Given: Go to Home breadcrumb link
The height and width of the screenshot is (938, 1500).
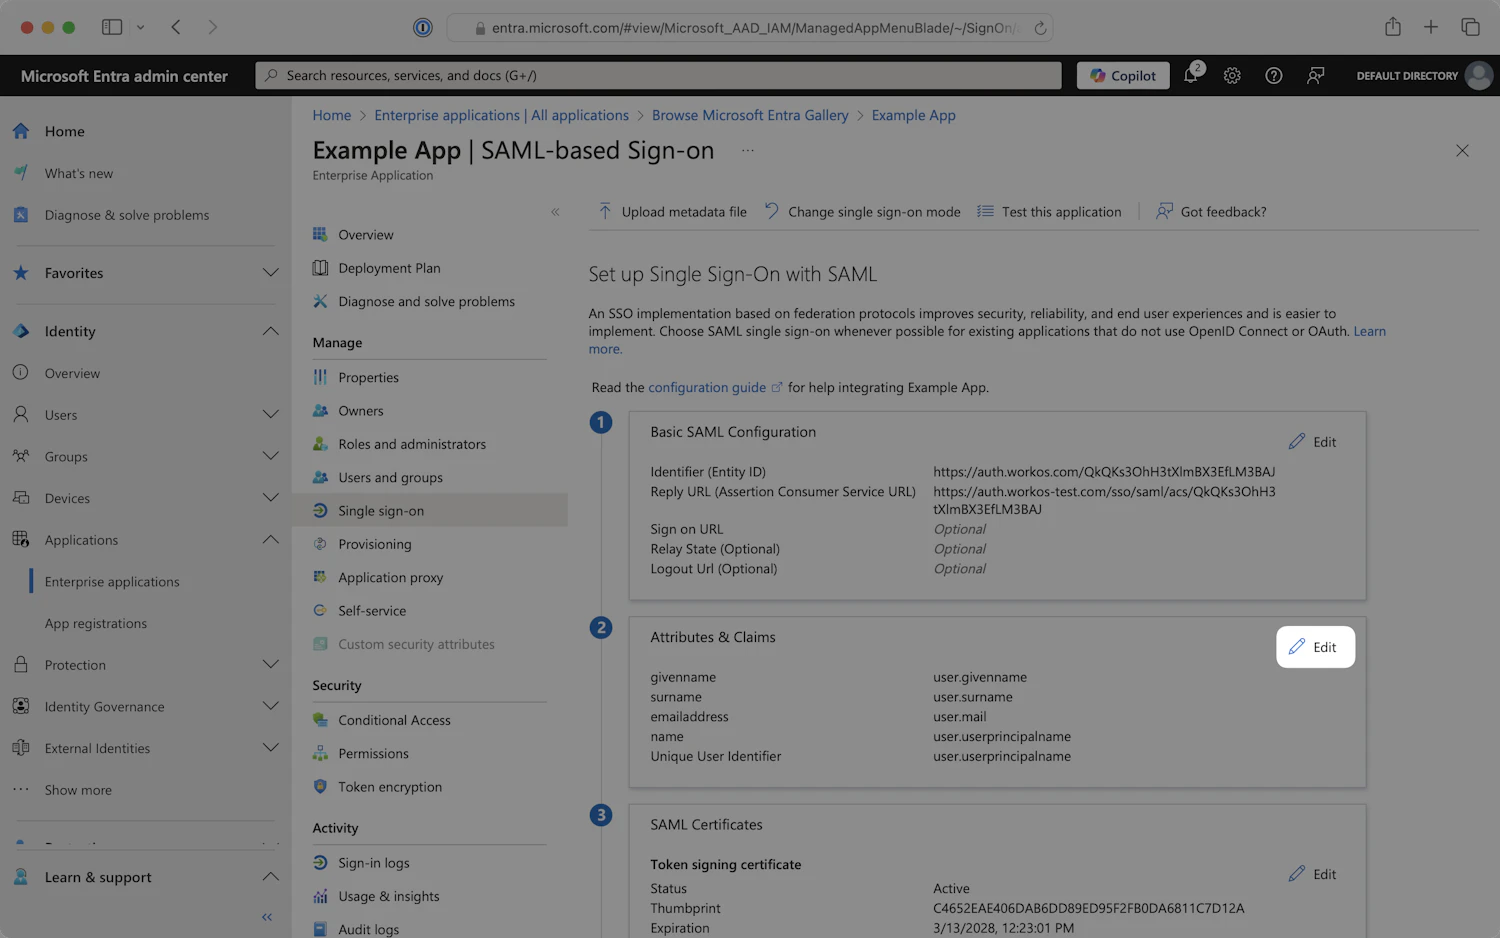Looking at the screenshot, I should [332, 116].
